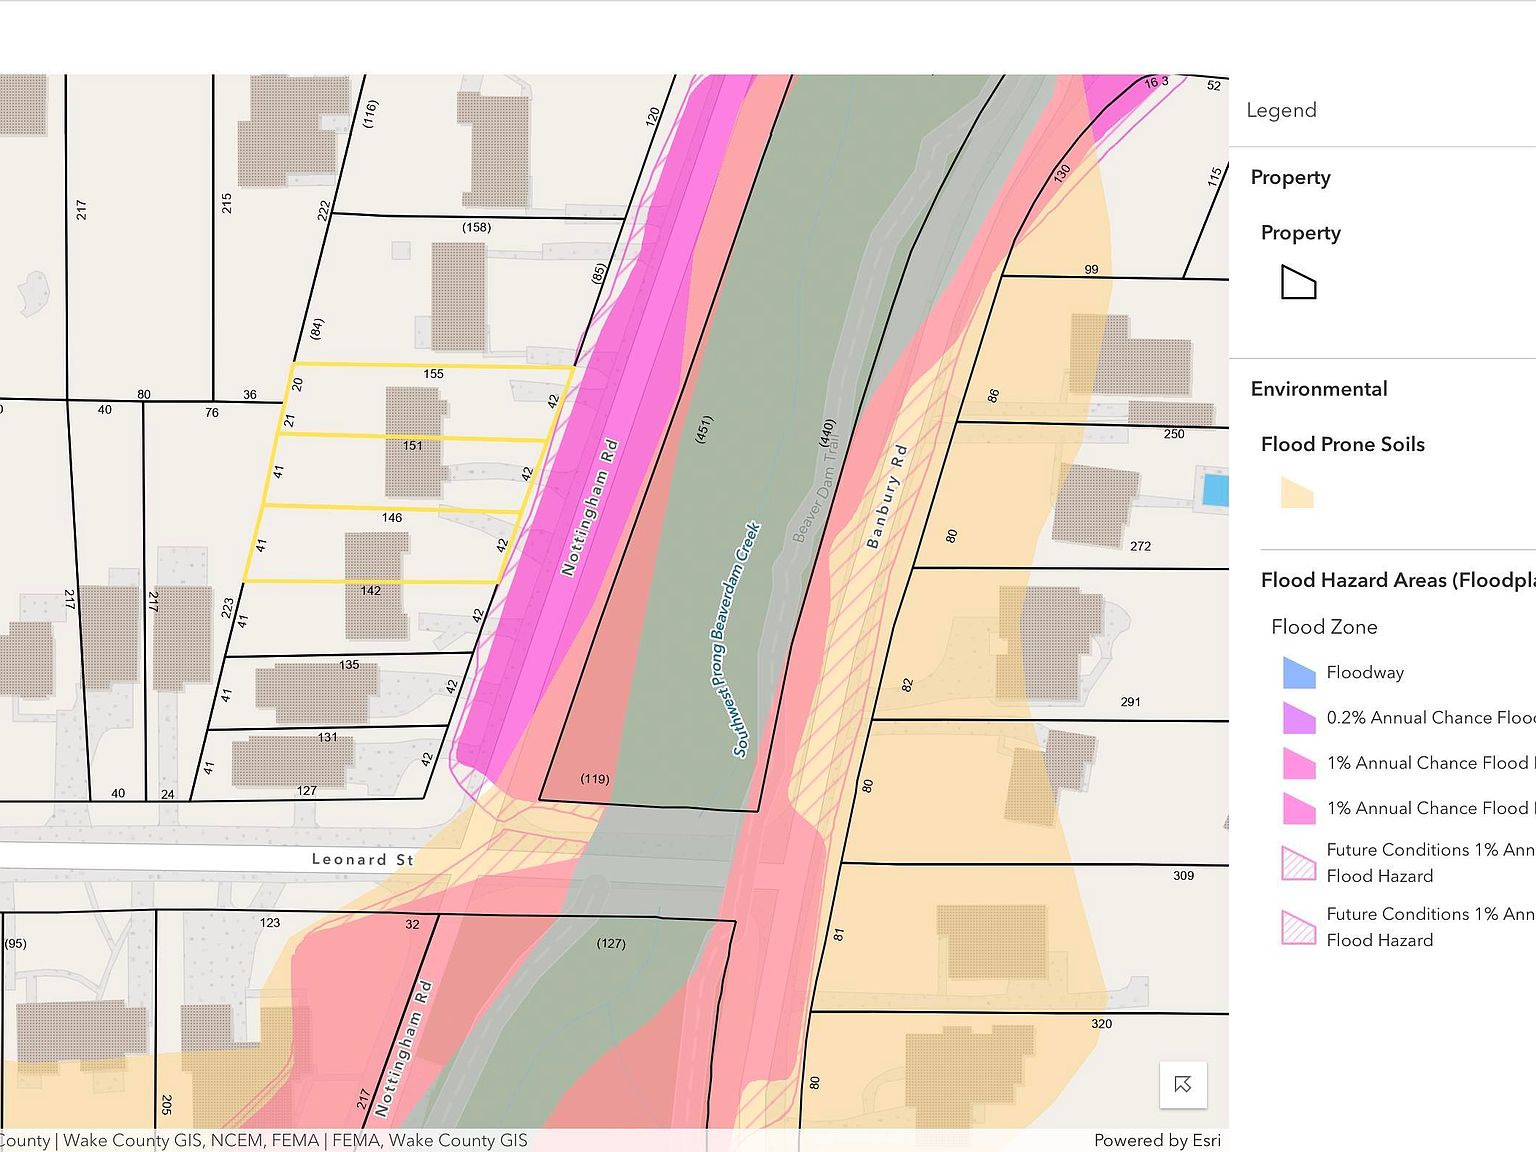Select the Environmental section heading
This screenshot has height=1152, width=1536.
(x=1318, y=389)
